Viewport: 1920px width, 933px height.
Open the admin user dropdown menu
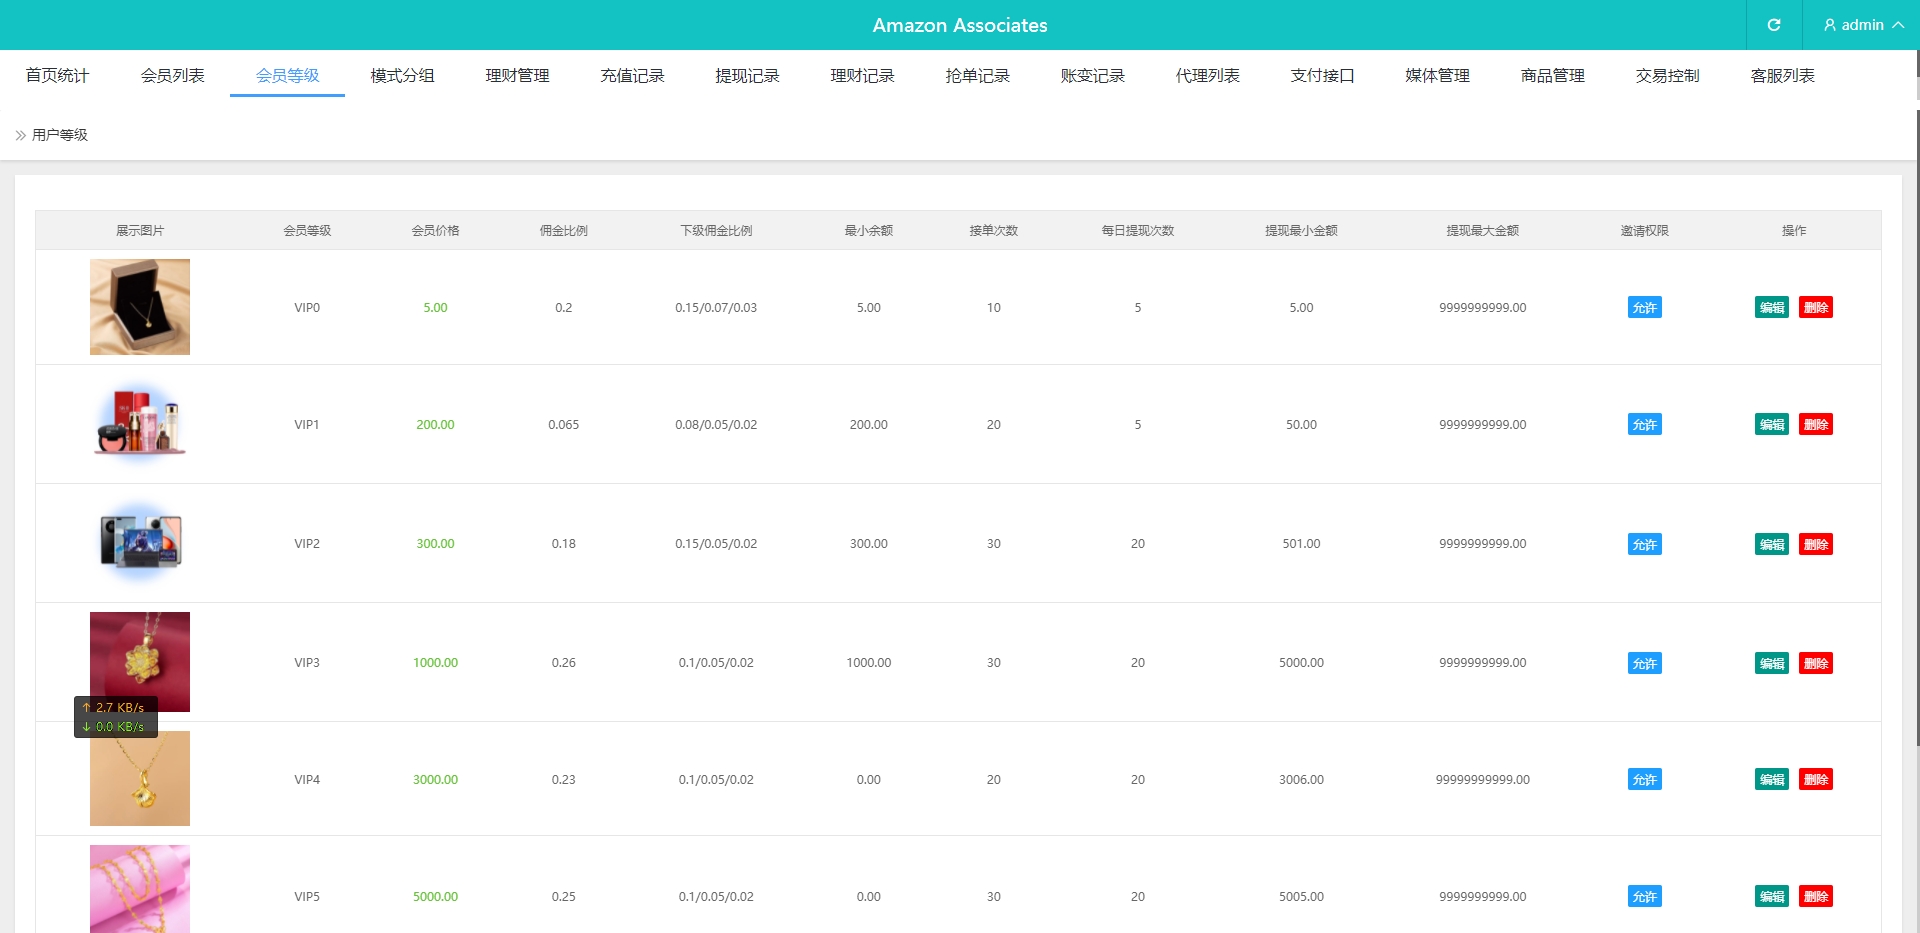tap(1862, 25)
